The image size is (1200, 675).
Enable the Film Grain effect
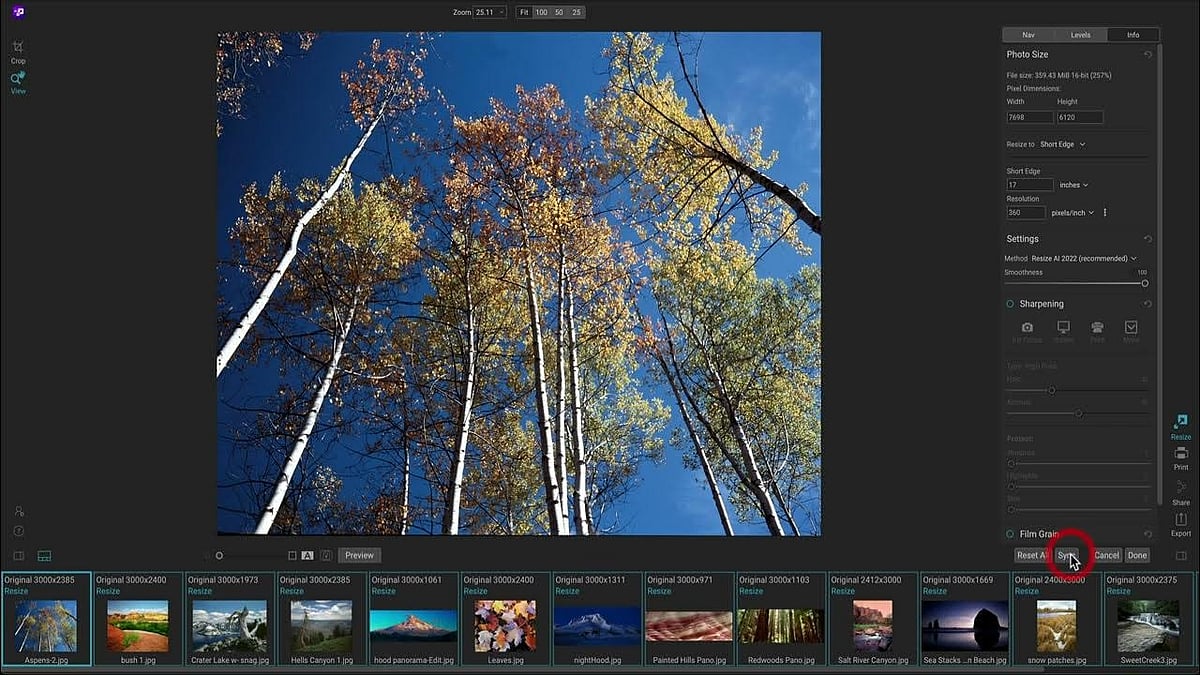pyautogui.click(x=1010, y=535)
